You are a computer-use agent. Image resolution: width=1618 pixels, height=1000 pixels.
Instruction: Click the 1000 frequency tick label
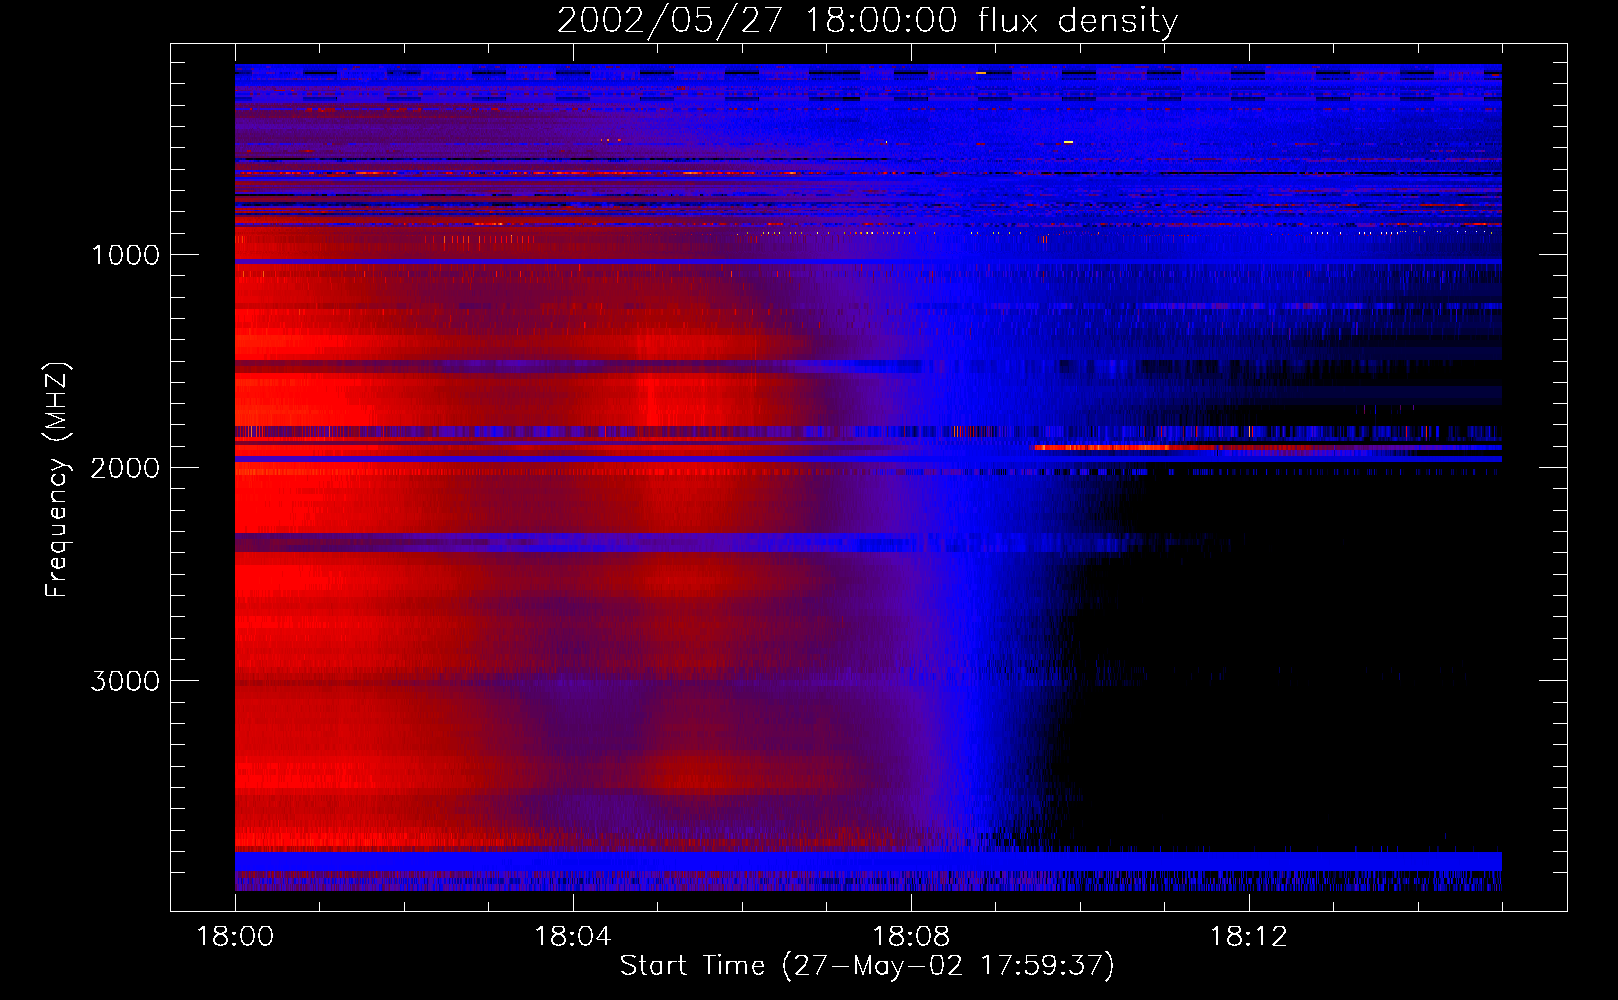(x=125, y=255)
